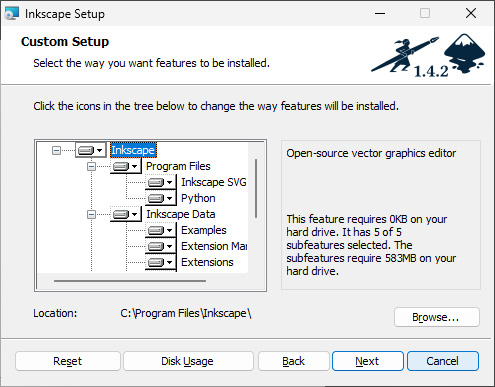
Task: Select the Examples tree item
Action: pyautogui.click(x=204, y=230)
